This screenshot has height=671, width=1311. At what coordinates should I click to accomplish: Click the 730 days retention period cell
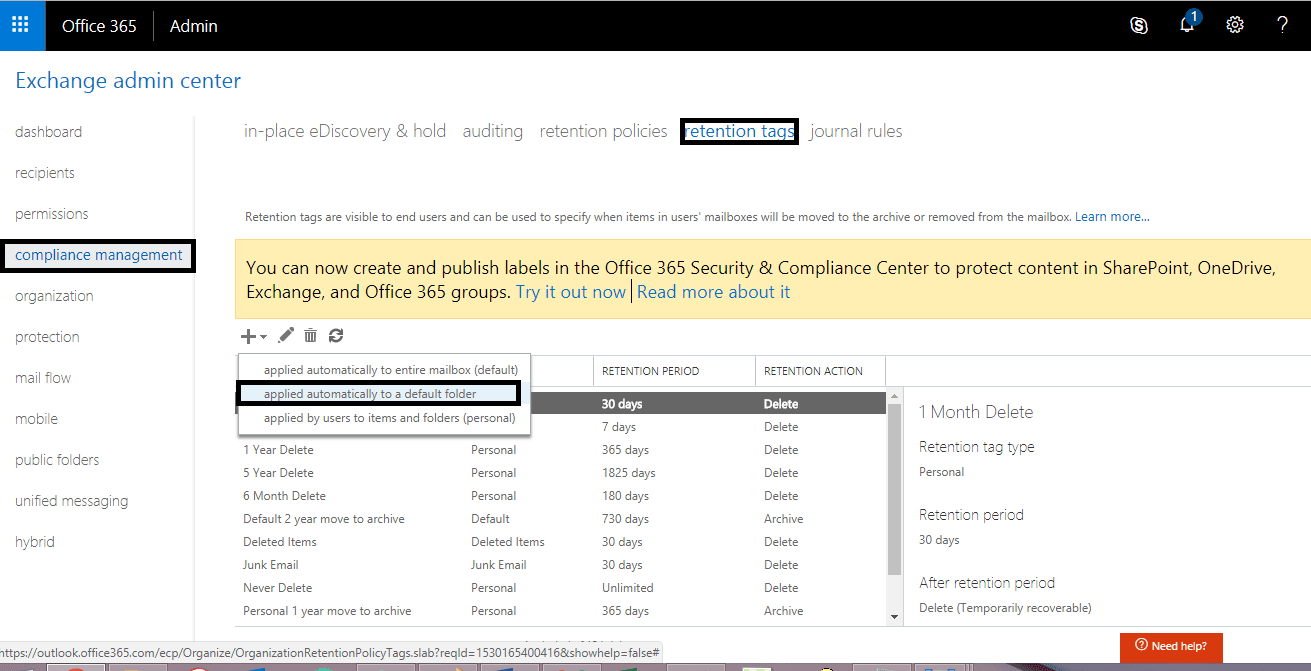(625, 519)
